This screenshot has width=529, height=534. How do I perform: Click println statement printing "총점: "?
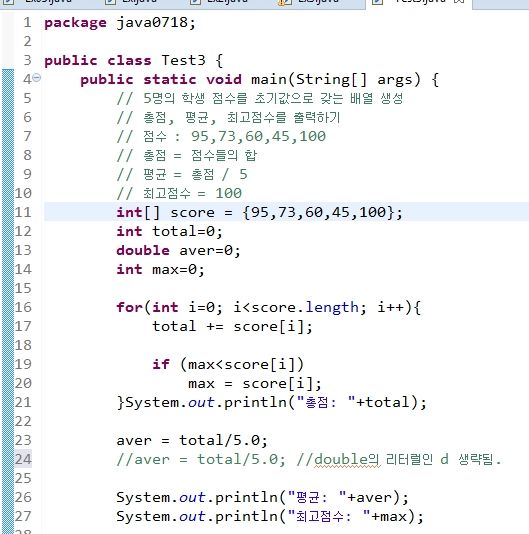pyautogui.click(x=276, y=403)
